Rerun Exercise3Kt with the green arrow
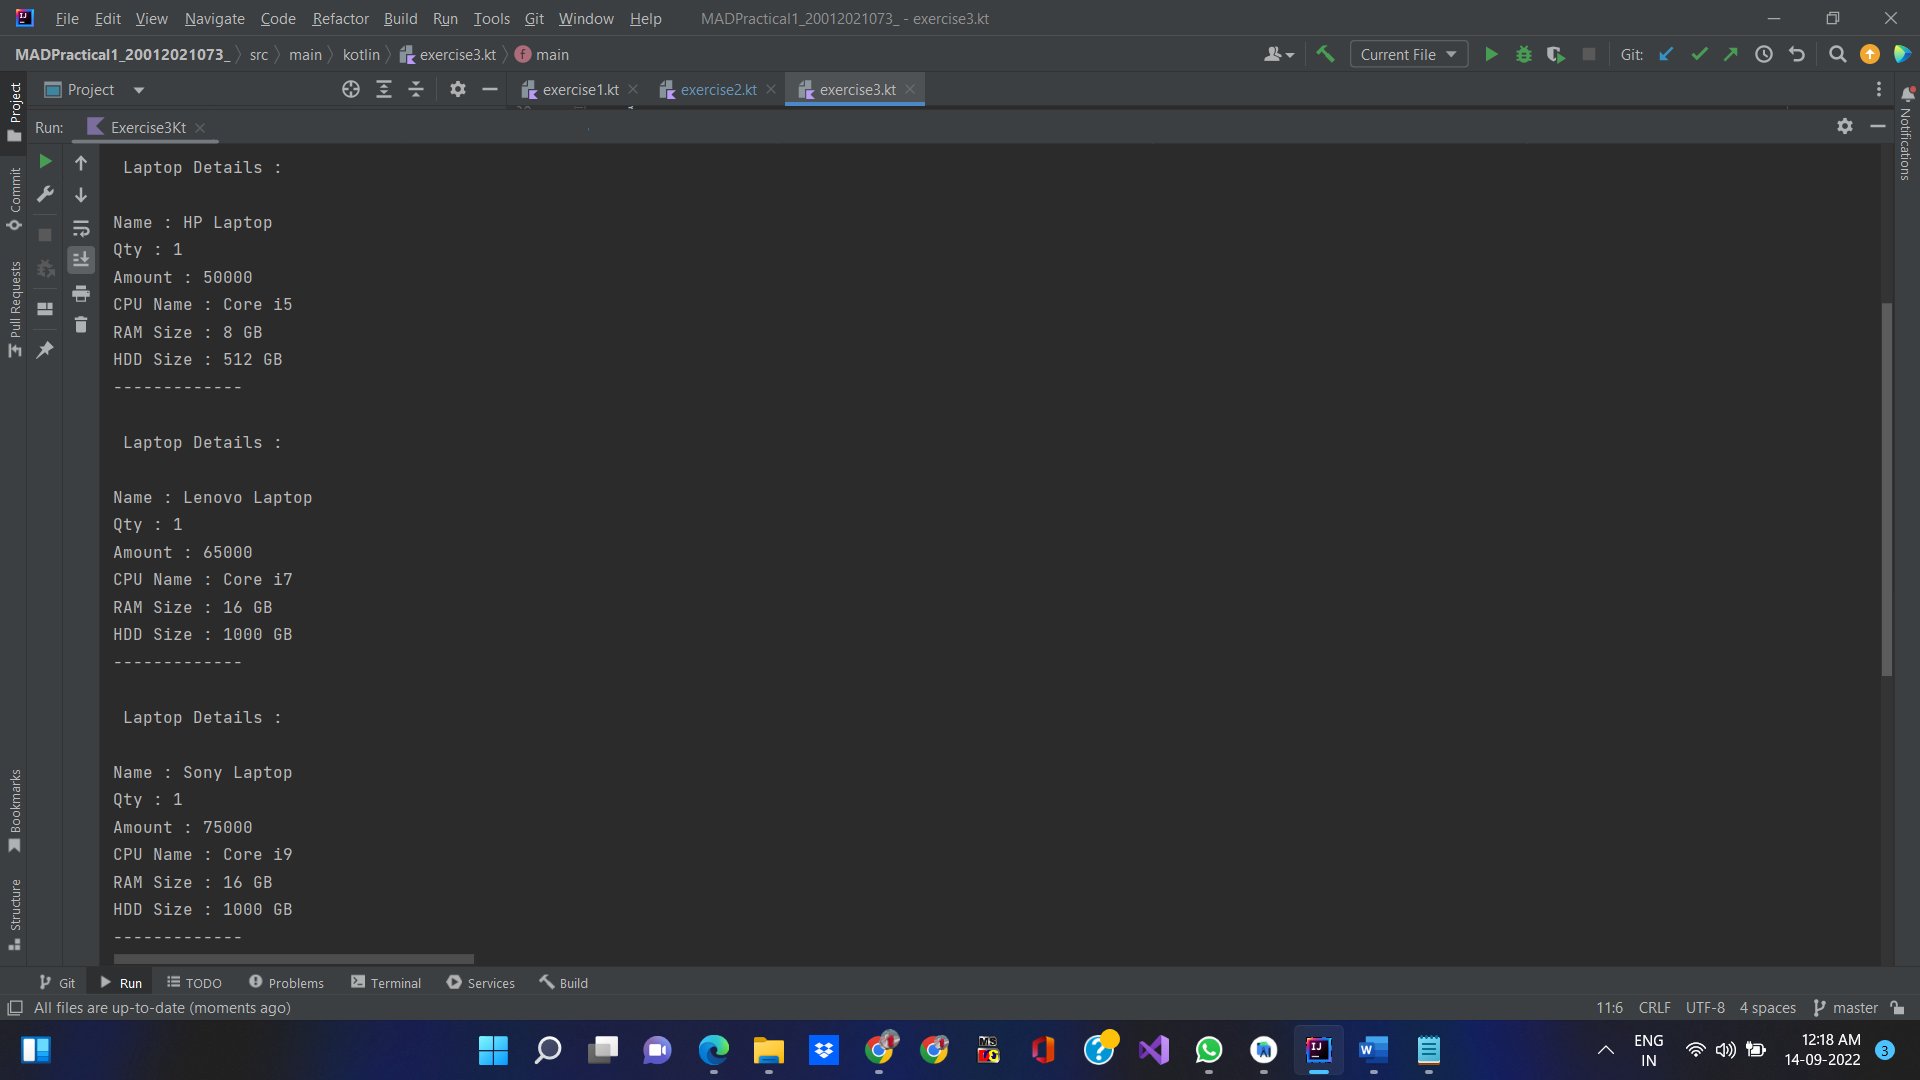Screen dimensions: 1920x1080 (45, 161)
